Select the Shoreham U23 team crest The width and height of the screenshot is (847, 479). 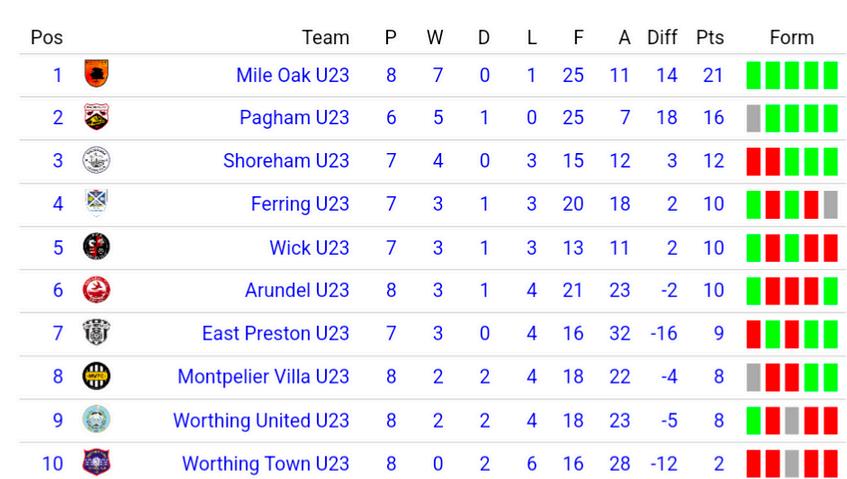point(96,160)
